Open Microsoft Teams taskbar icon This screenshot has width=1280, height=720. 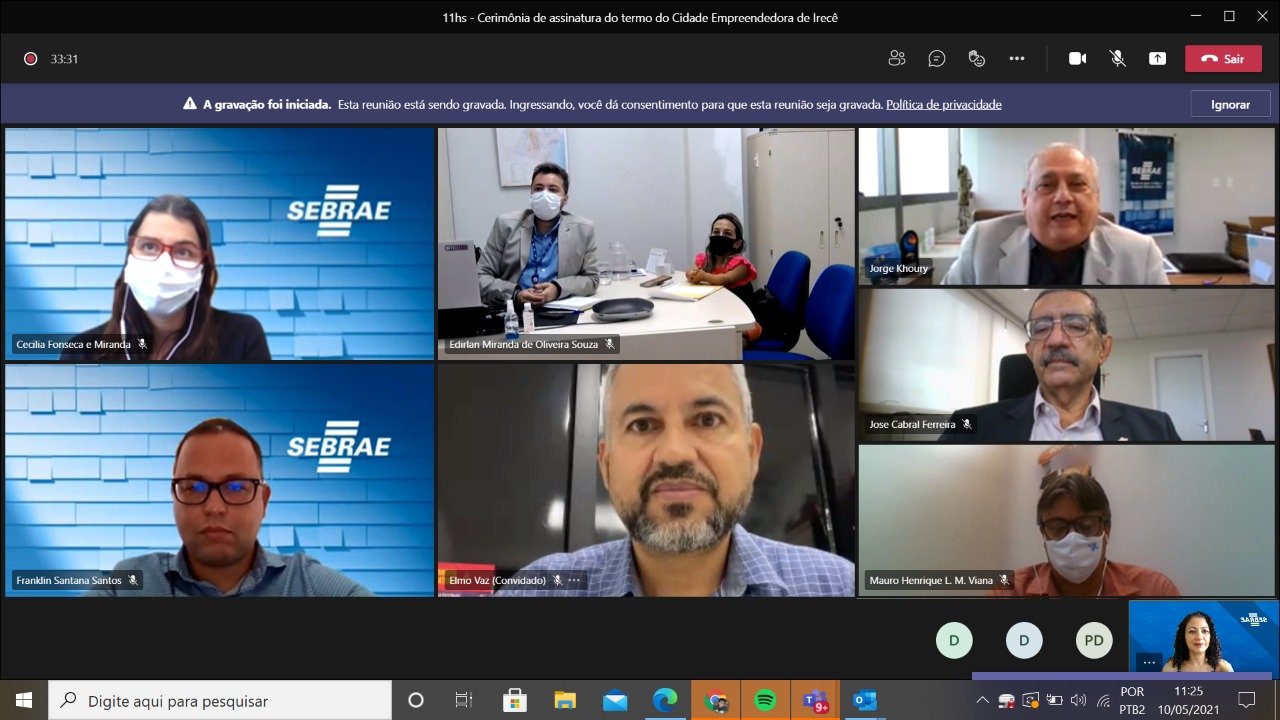click(815, 700)
